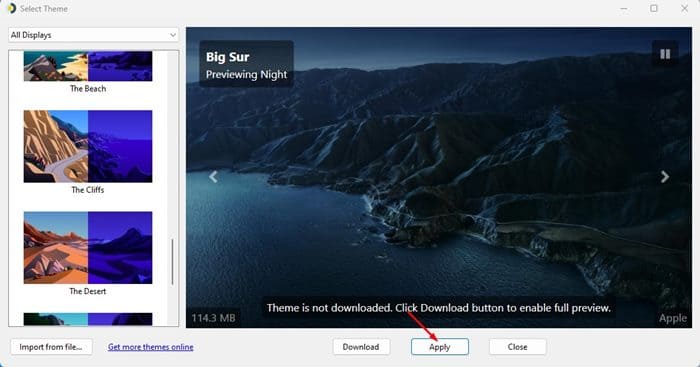This screenshot has height=367, width=700.
Task: Click the theme not downloaded message
Action: [438, 308]
